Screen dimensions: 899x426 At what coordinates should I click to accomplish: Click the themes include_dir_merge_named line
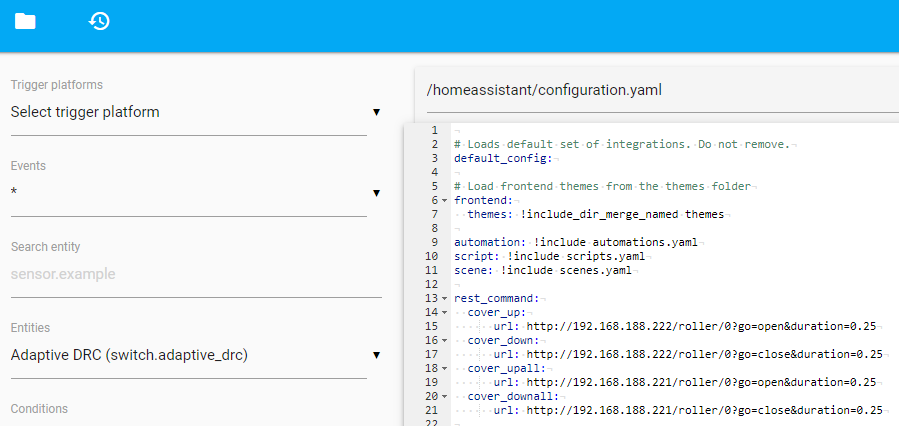pyautogui.click(x=596, y=214)
